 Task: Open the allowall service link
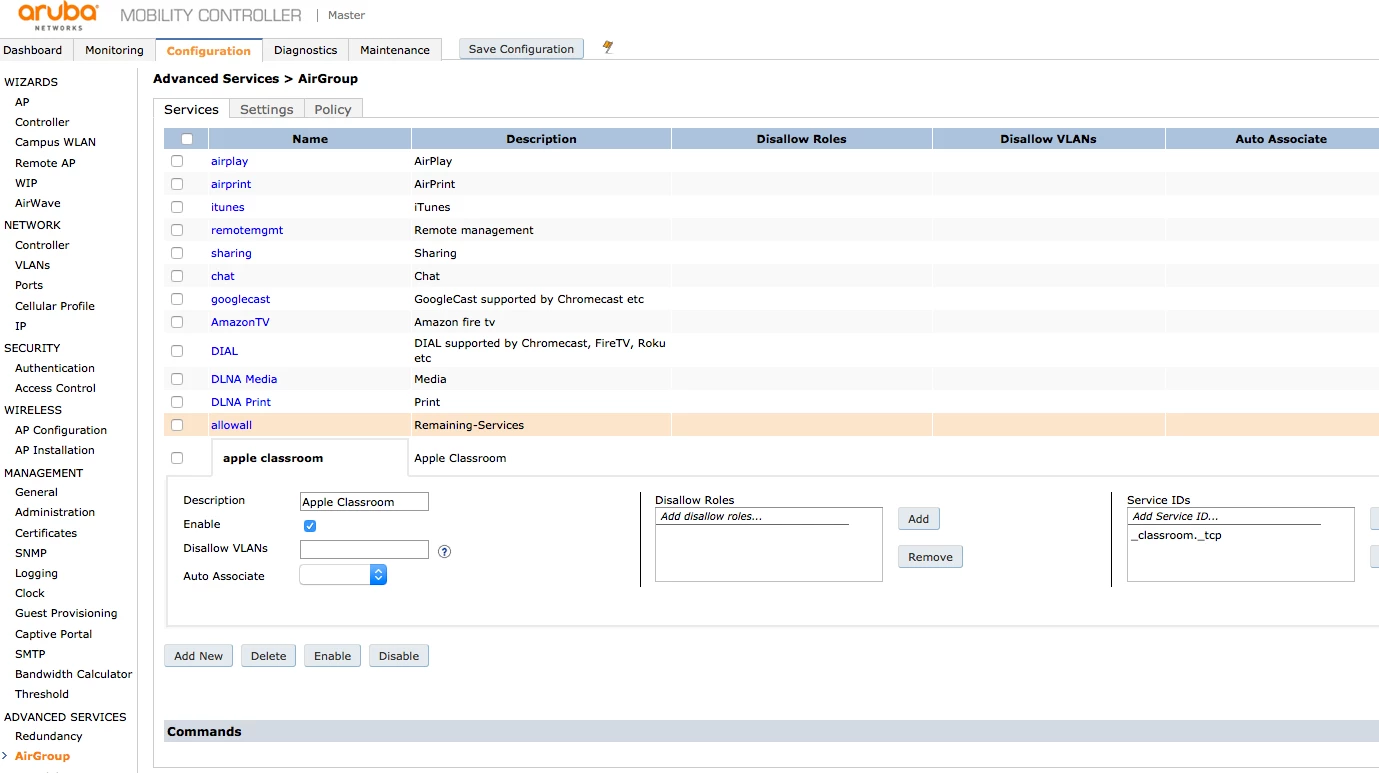[x=231, y=425]
